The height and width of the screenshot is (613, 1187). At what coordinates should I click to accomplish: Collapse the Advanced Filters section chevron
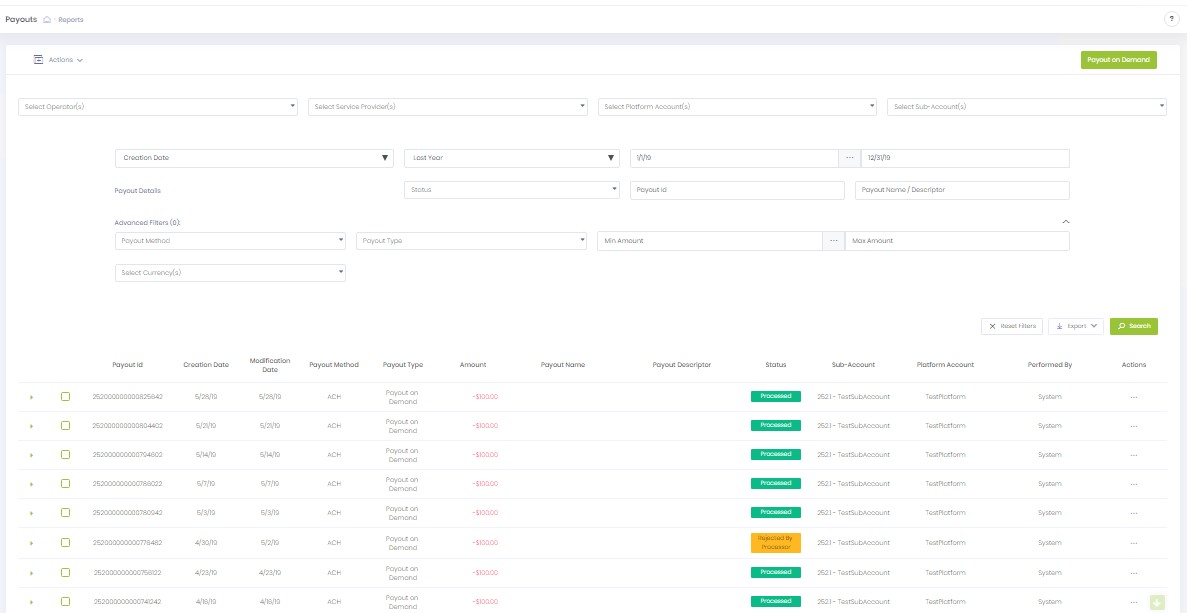pyautogui.click(x=1065, y=222)
